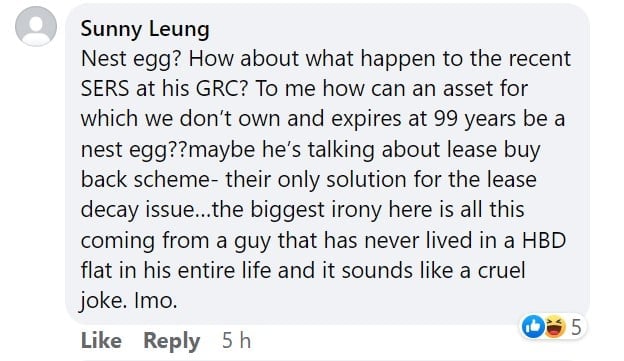This screenshot has width=624, height=361.
Task: Reply to Sunny Leung's comment
Action: pos(172,341)
